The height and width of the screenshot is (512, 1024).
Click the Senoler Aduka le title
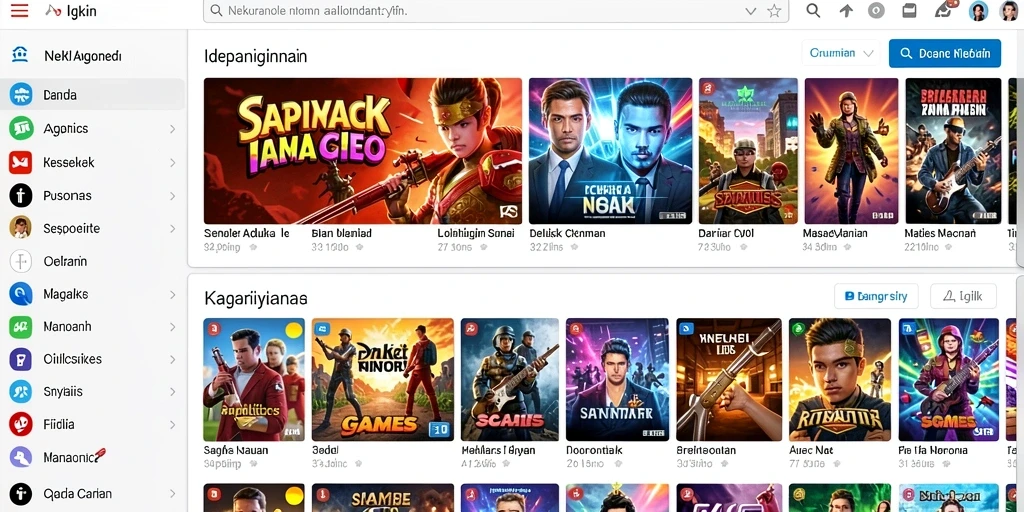point(247,233)
